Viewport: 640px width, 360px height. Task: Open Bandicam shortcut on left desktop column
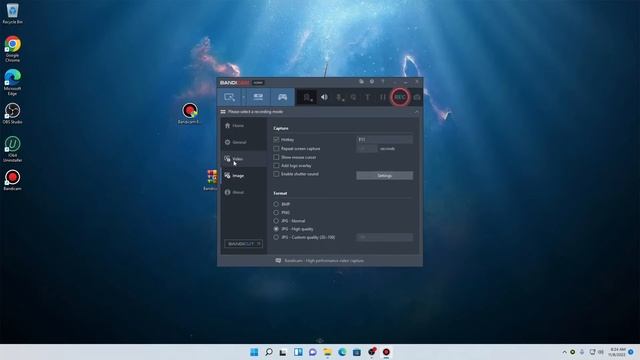(x=13, y=180)
